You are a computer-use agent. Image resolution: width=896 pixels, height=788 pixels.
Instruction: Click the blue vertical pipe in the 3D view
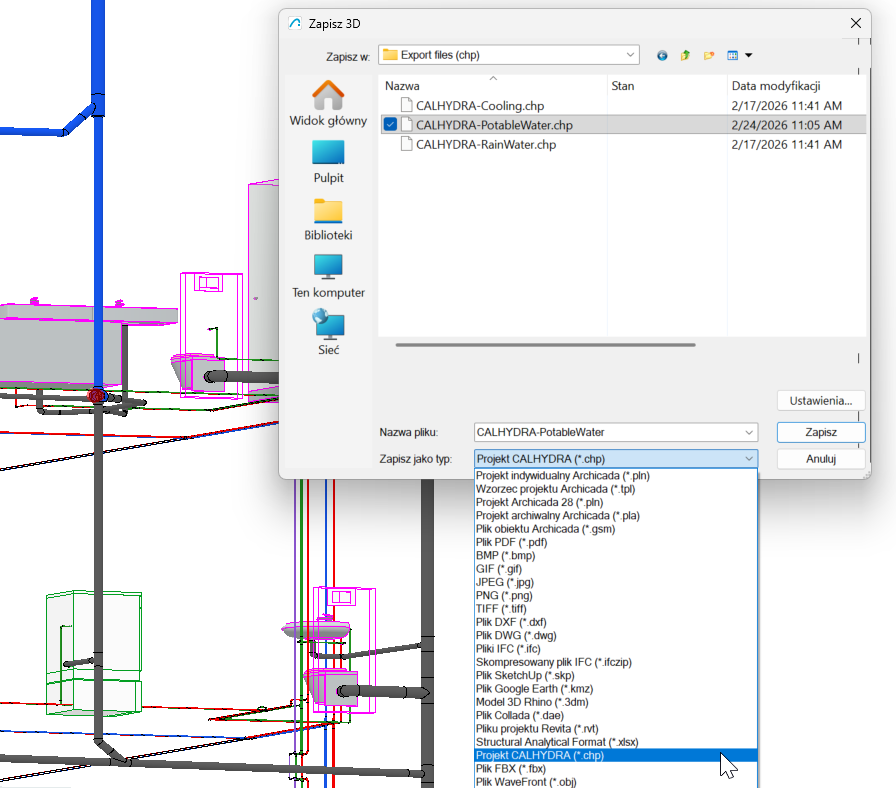(98, 229)
